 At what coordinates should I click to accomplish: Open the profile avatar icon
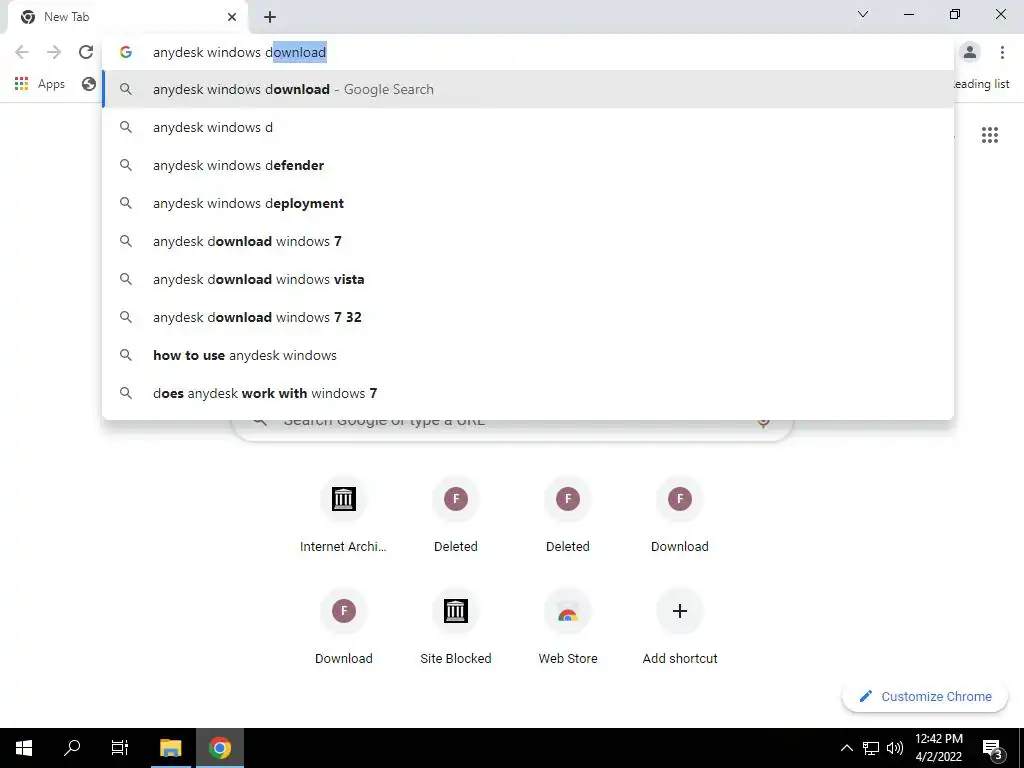(970, 52)
